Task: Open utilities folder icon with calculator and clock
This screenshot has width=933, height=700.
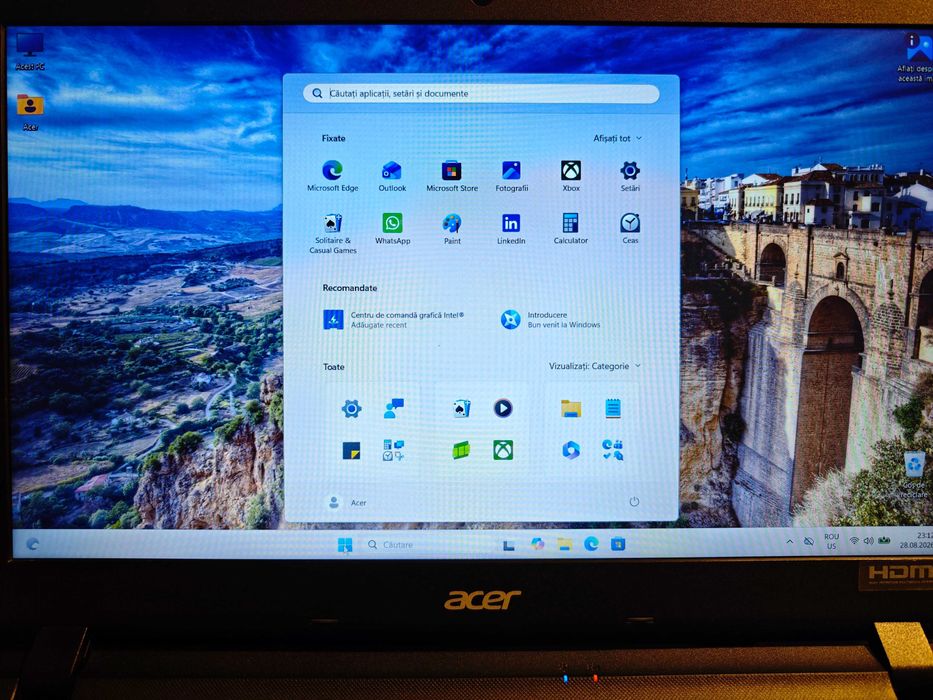Action: click(393, 451)
